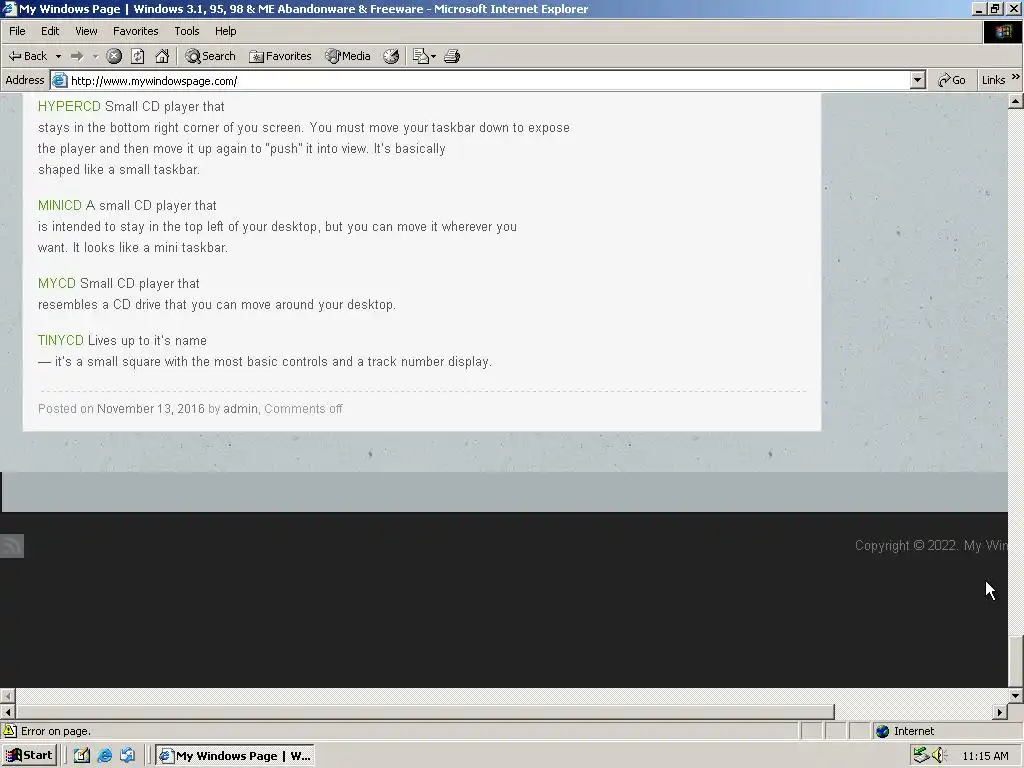Print the page with the Print icon
The width and height of the screenshot is (1024, 768).
tap(452, 56)
